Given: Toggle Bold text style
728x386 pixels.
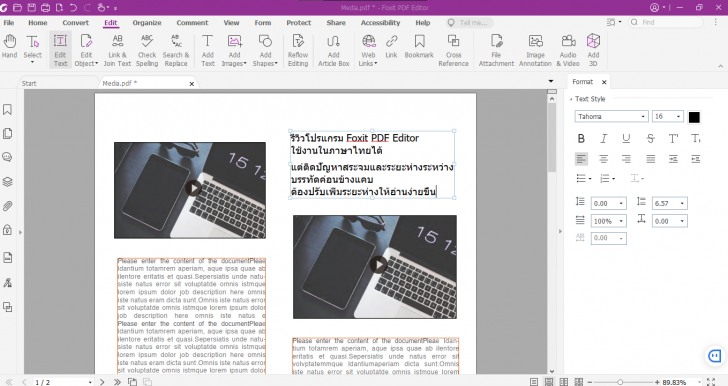Looking at the screenshot, I should [581, 138].
